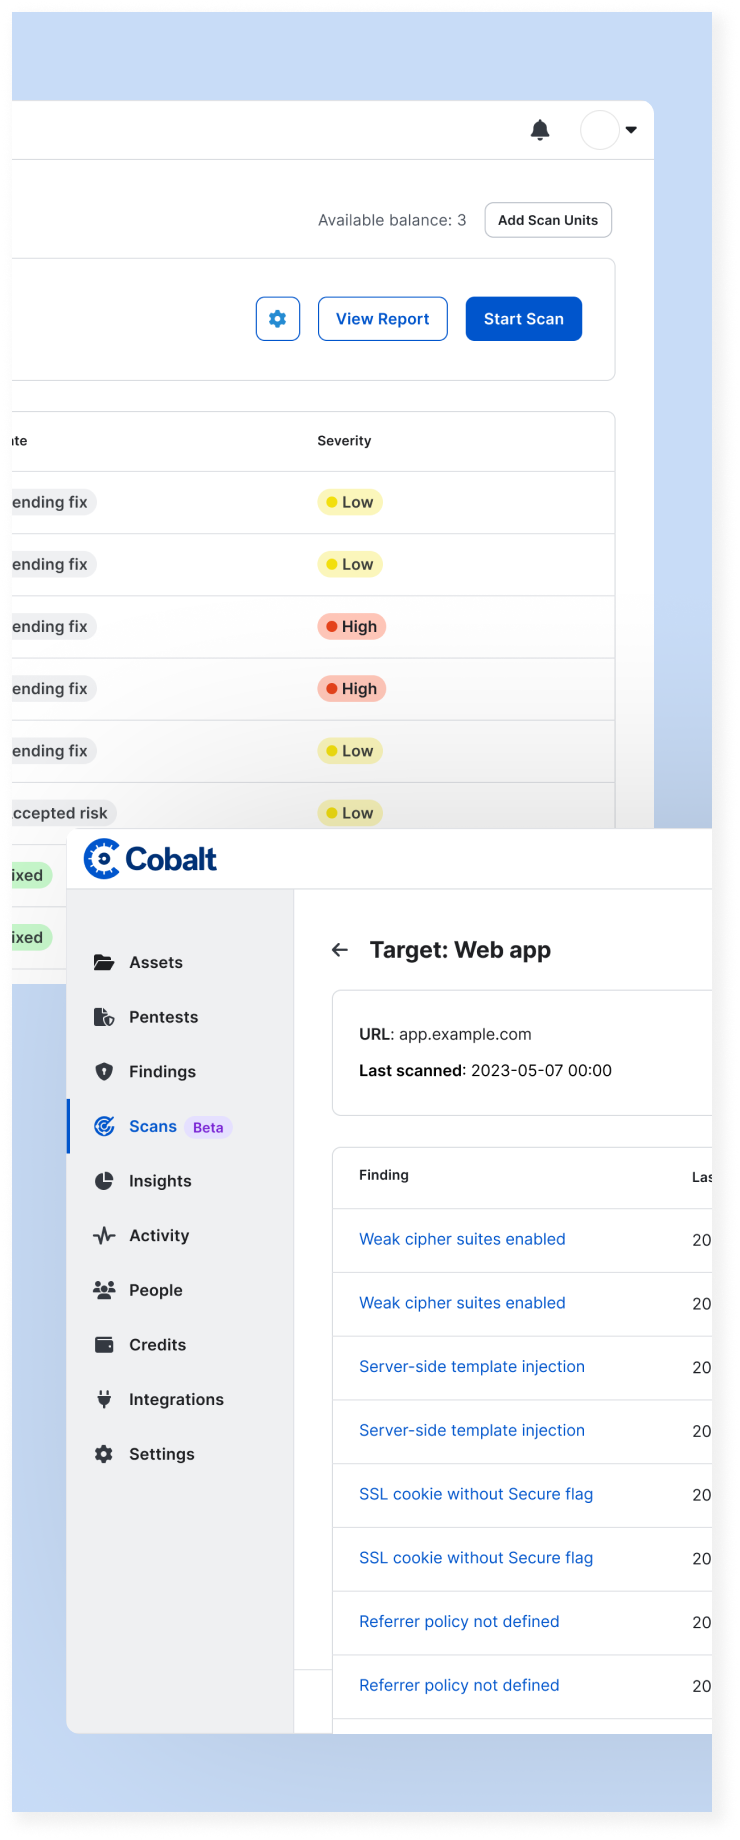
Task: Select People in the sidebar
Action: (x=155, y=1290)
